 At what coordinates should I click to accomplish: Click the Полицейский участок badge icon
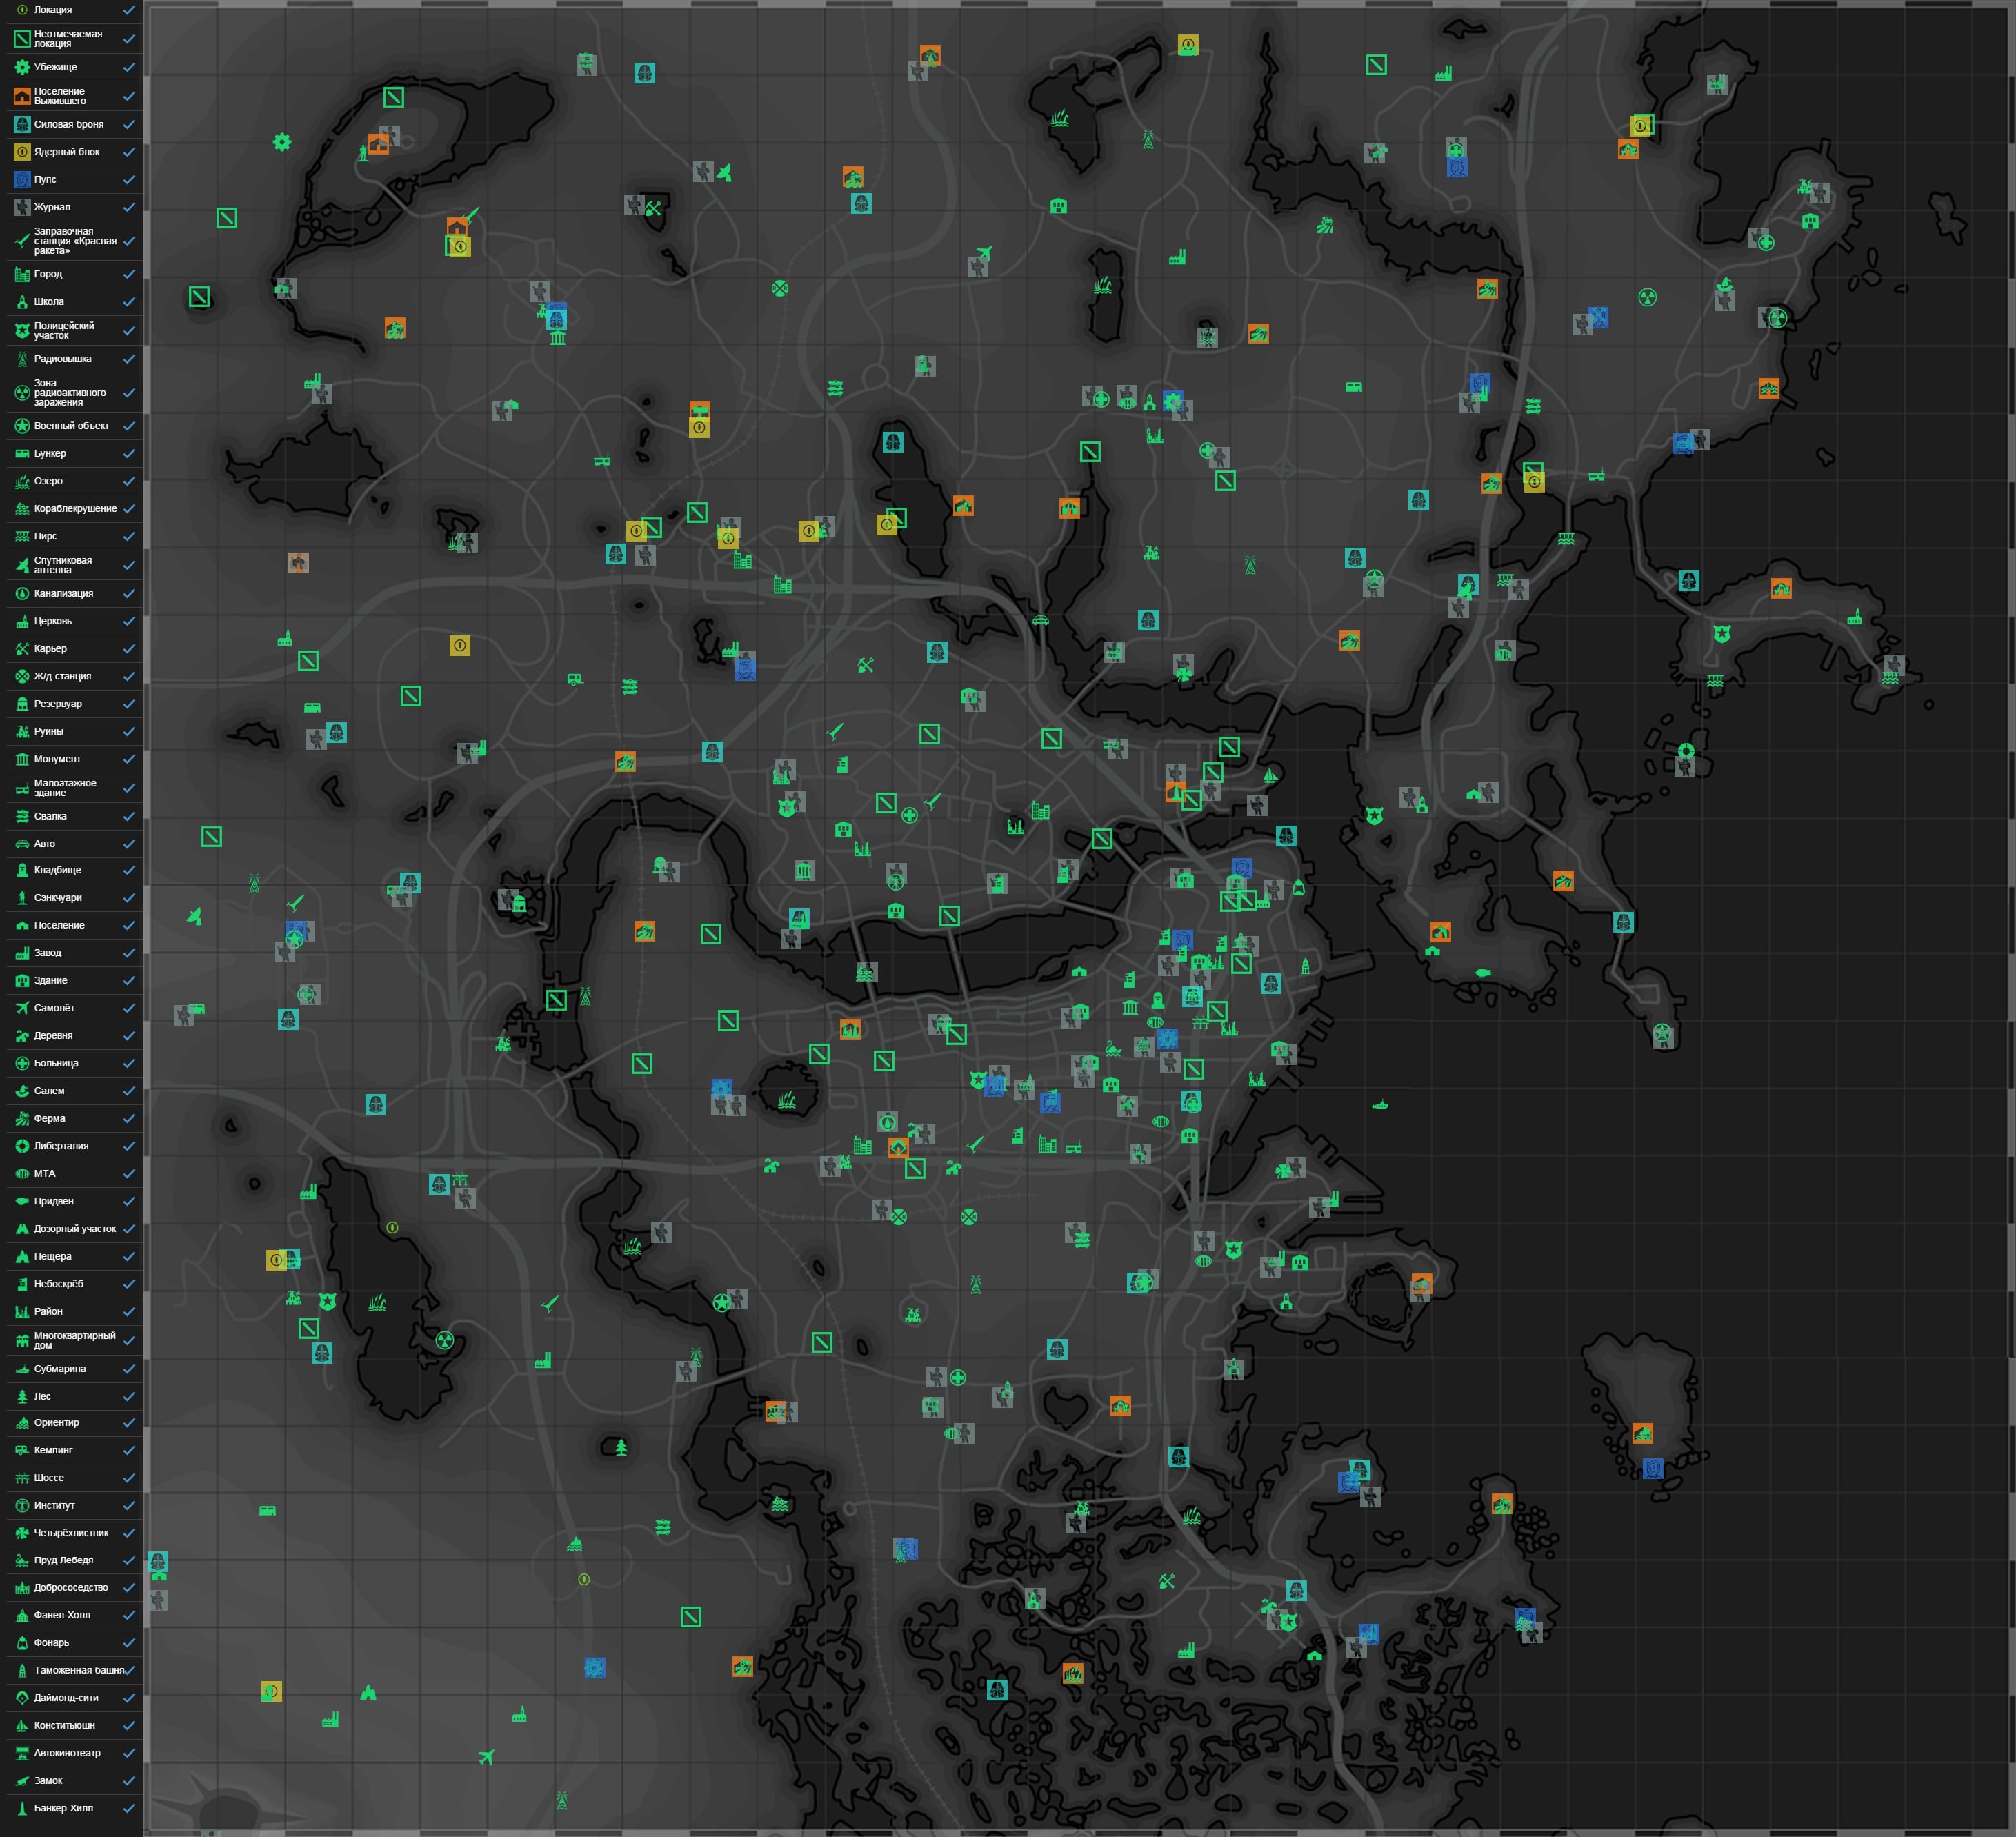click(22, 330)
